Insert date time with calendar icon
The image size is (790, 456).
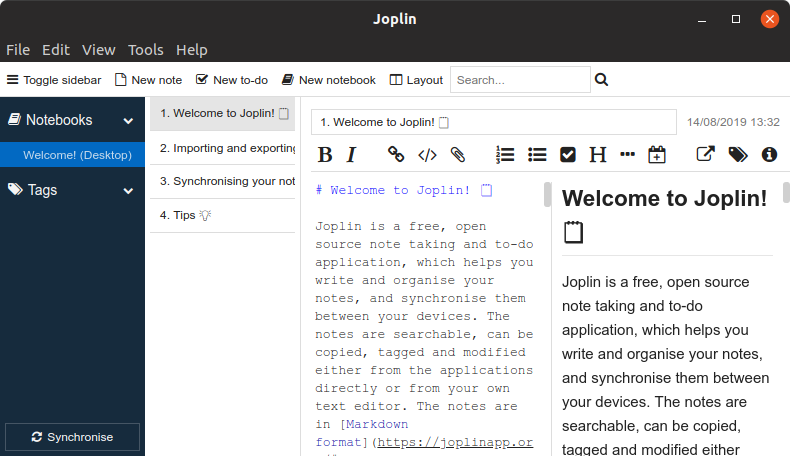[x=656, y=154]
